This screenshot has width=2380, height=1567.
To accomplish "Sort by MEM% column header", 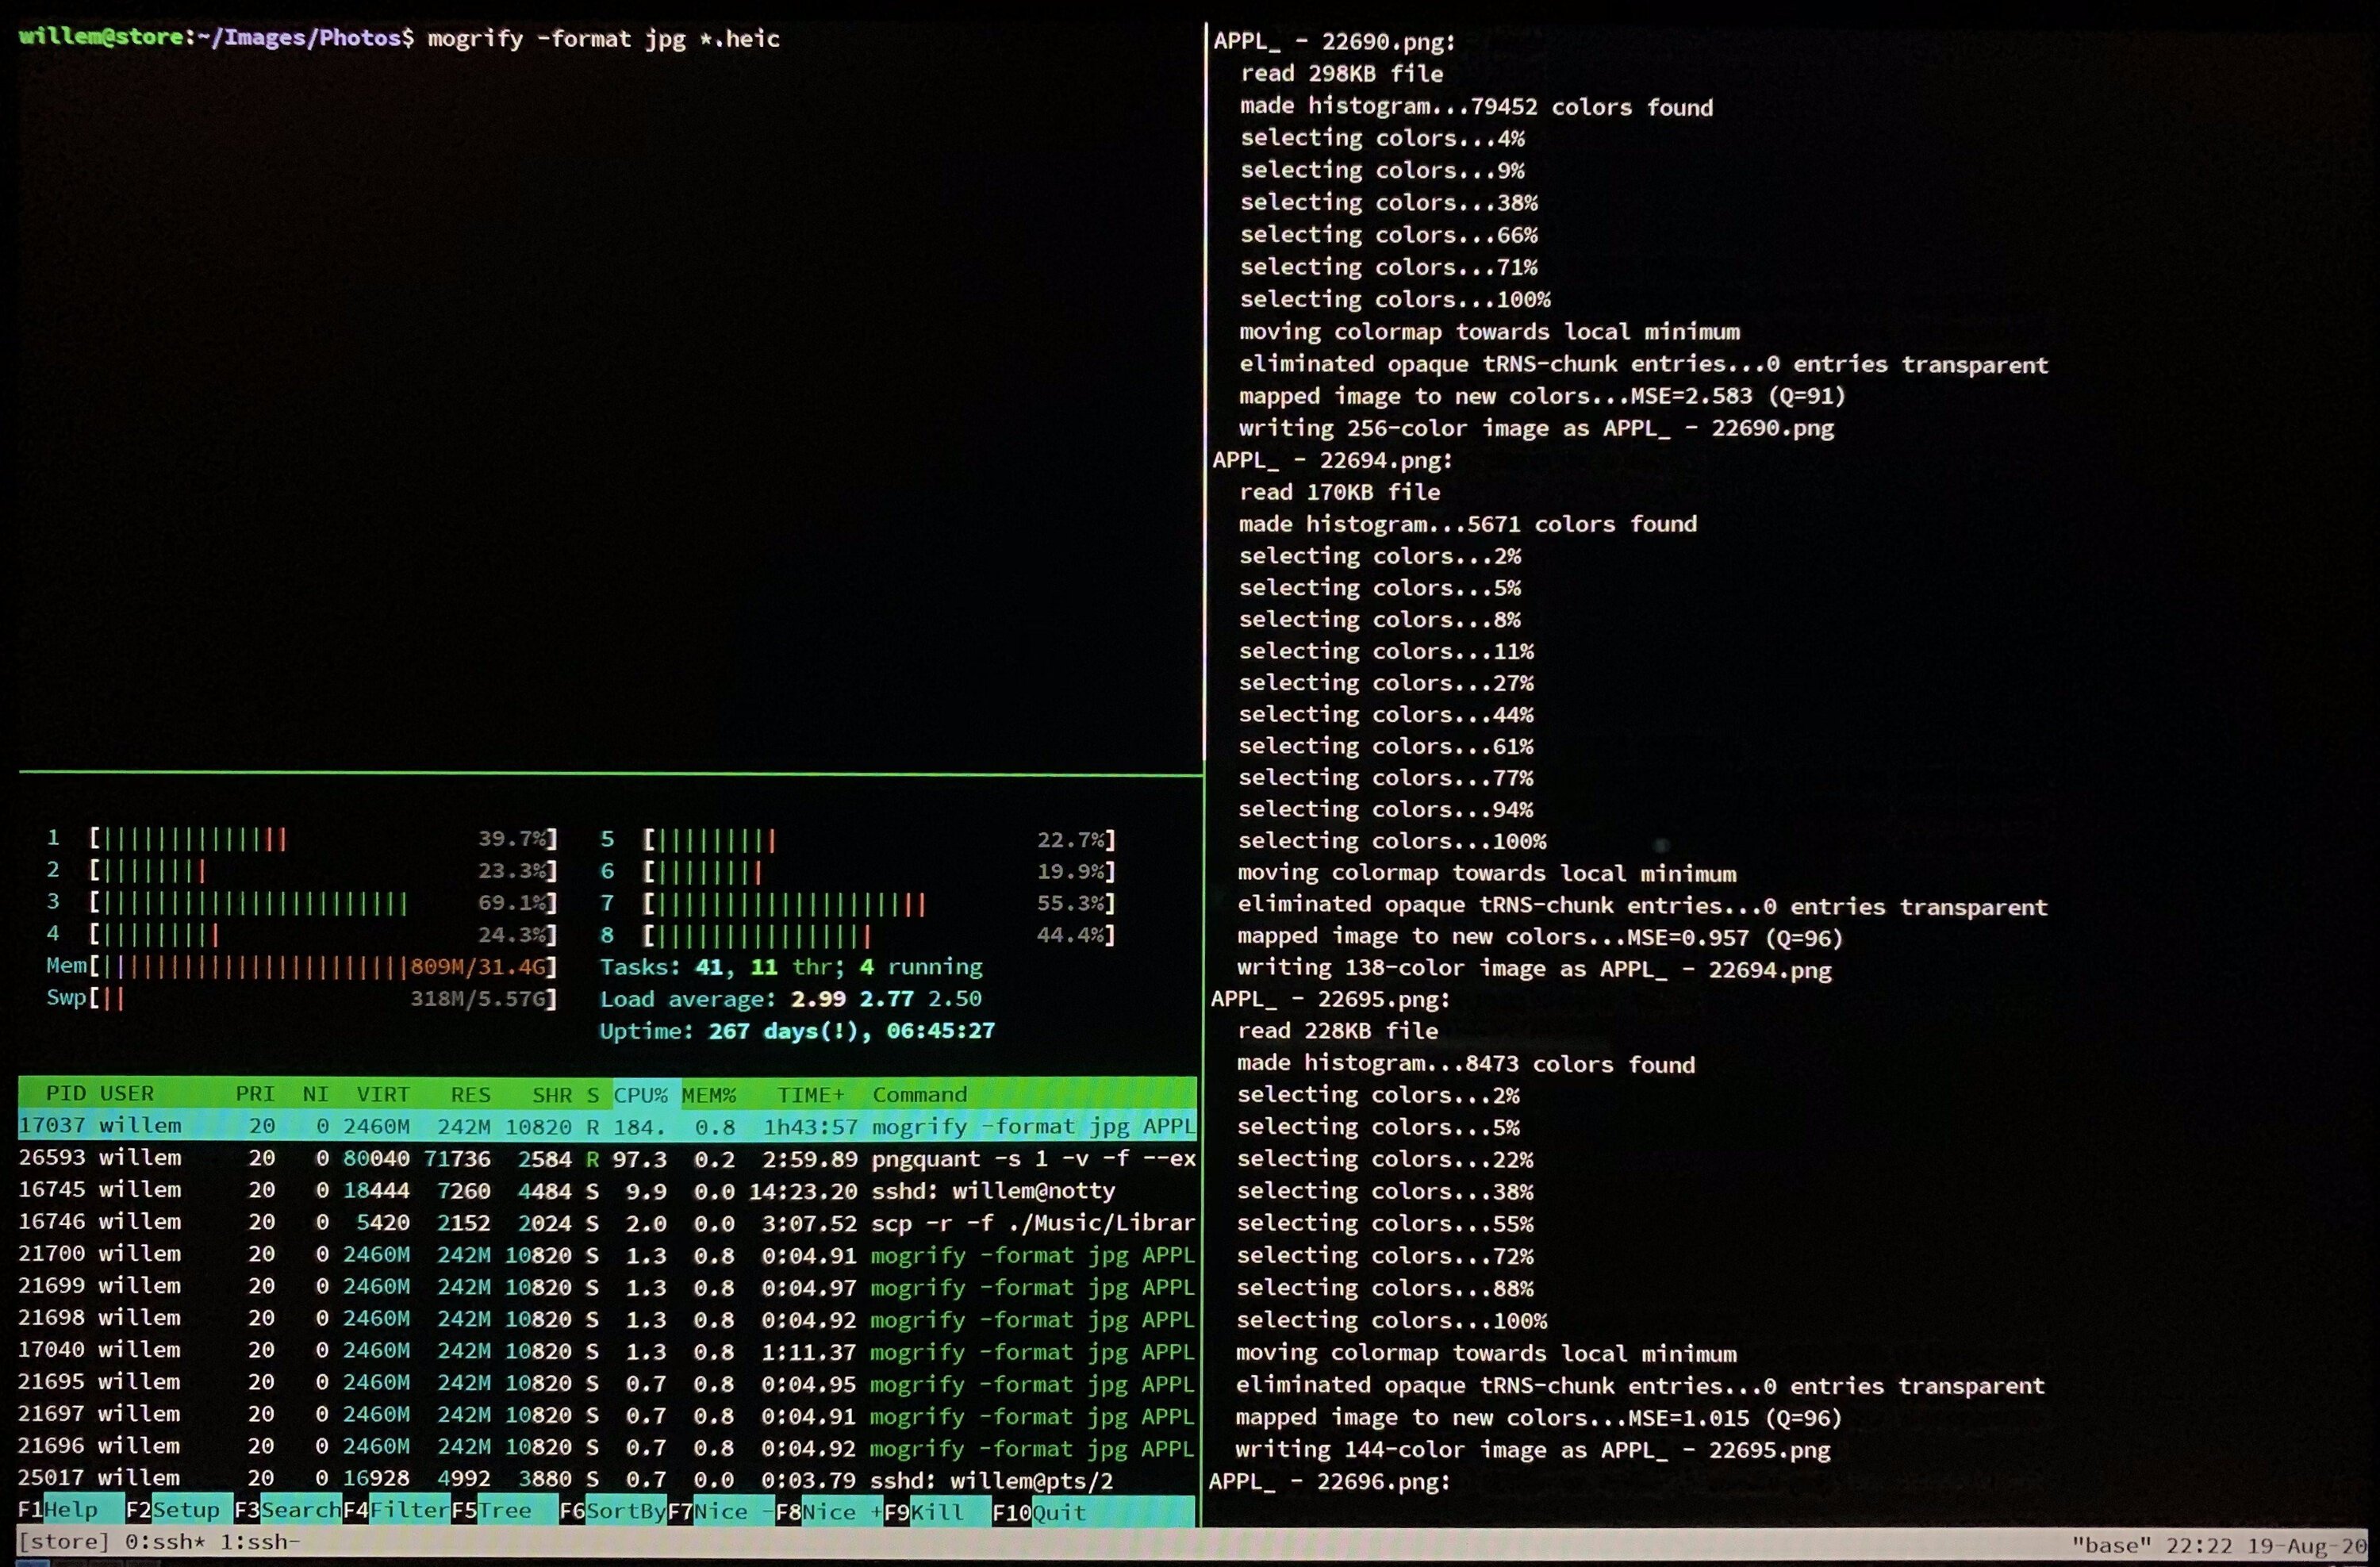I will tap(708, 1095).
